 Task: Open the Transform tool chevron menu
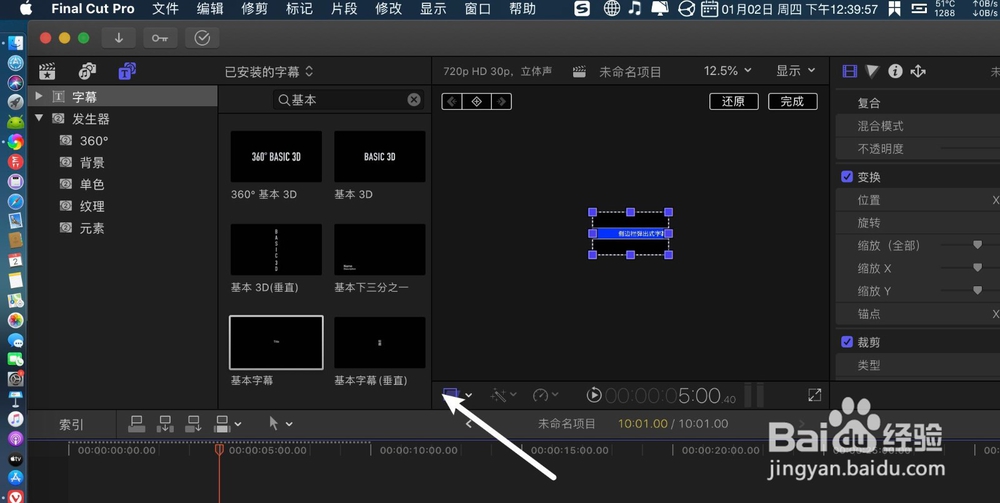coord(469,396)
